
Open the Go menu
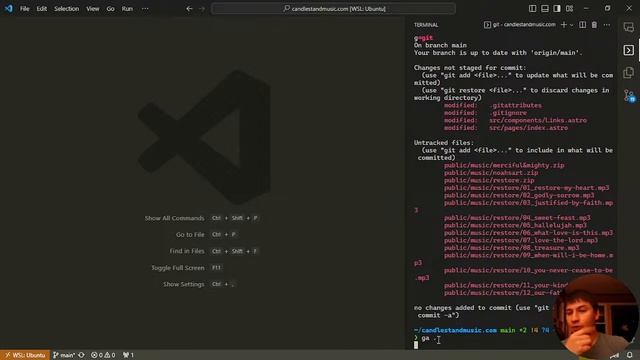110,9
